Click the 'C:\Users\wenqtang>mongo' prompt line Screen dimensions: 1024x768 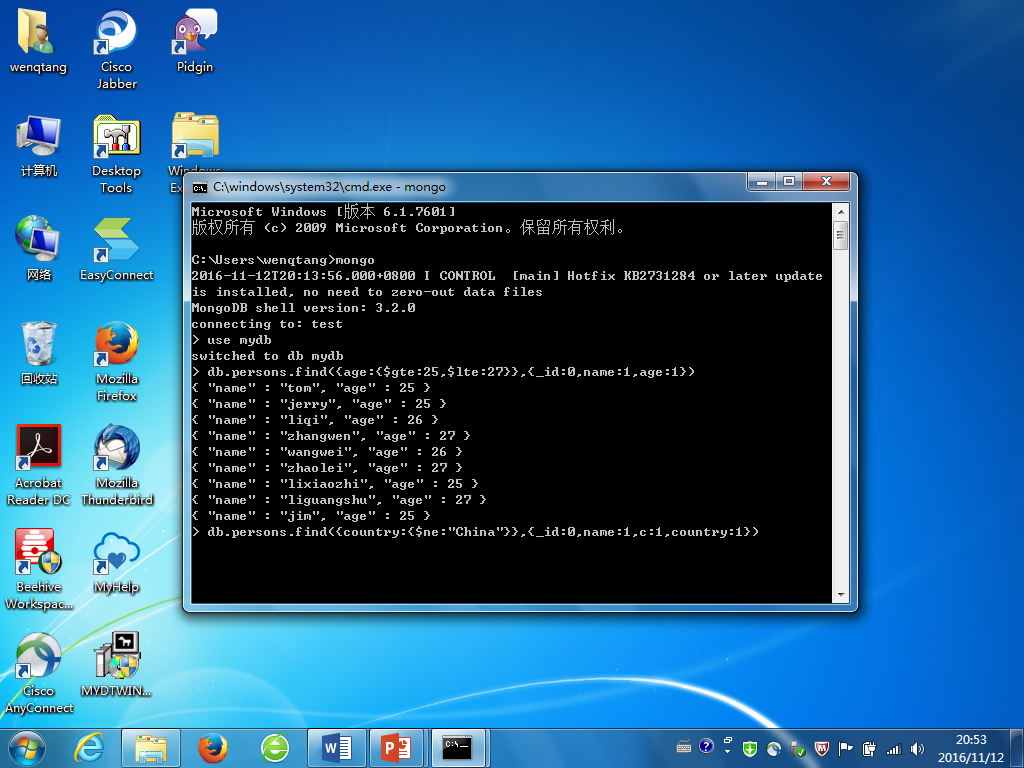283,260
